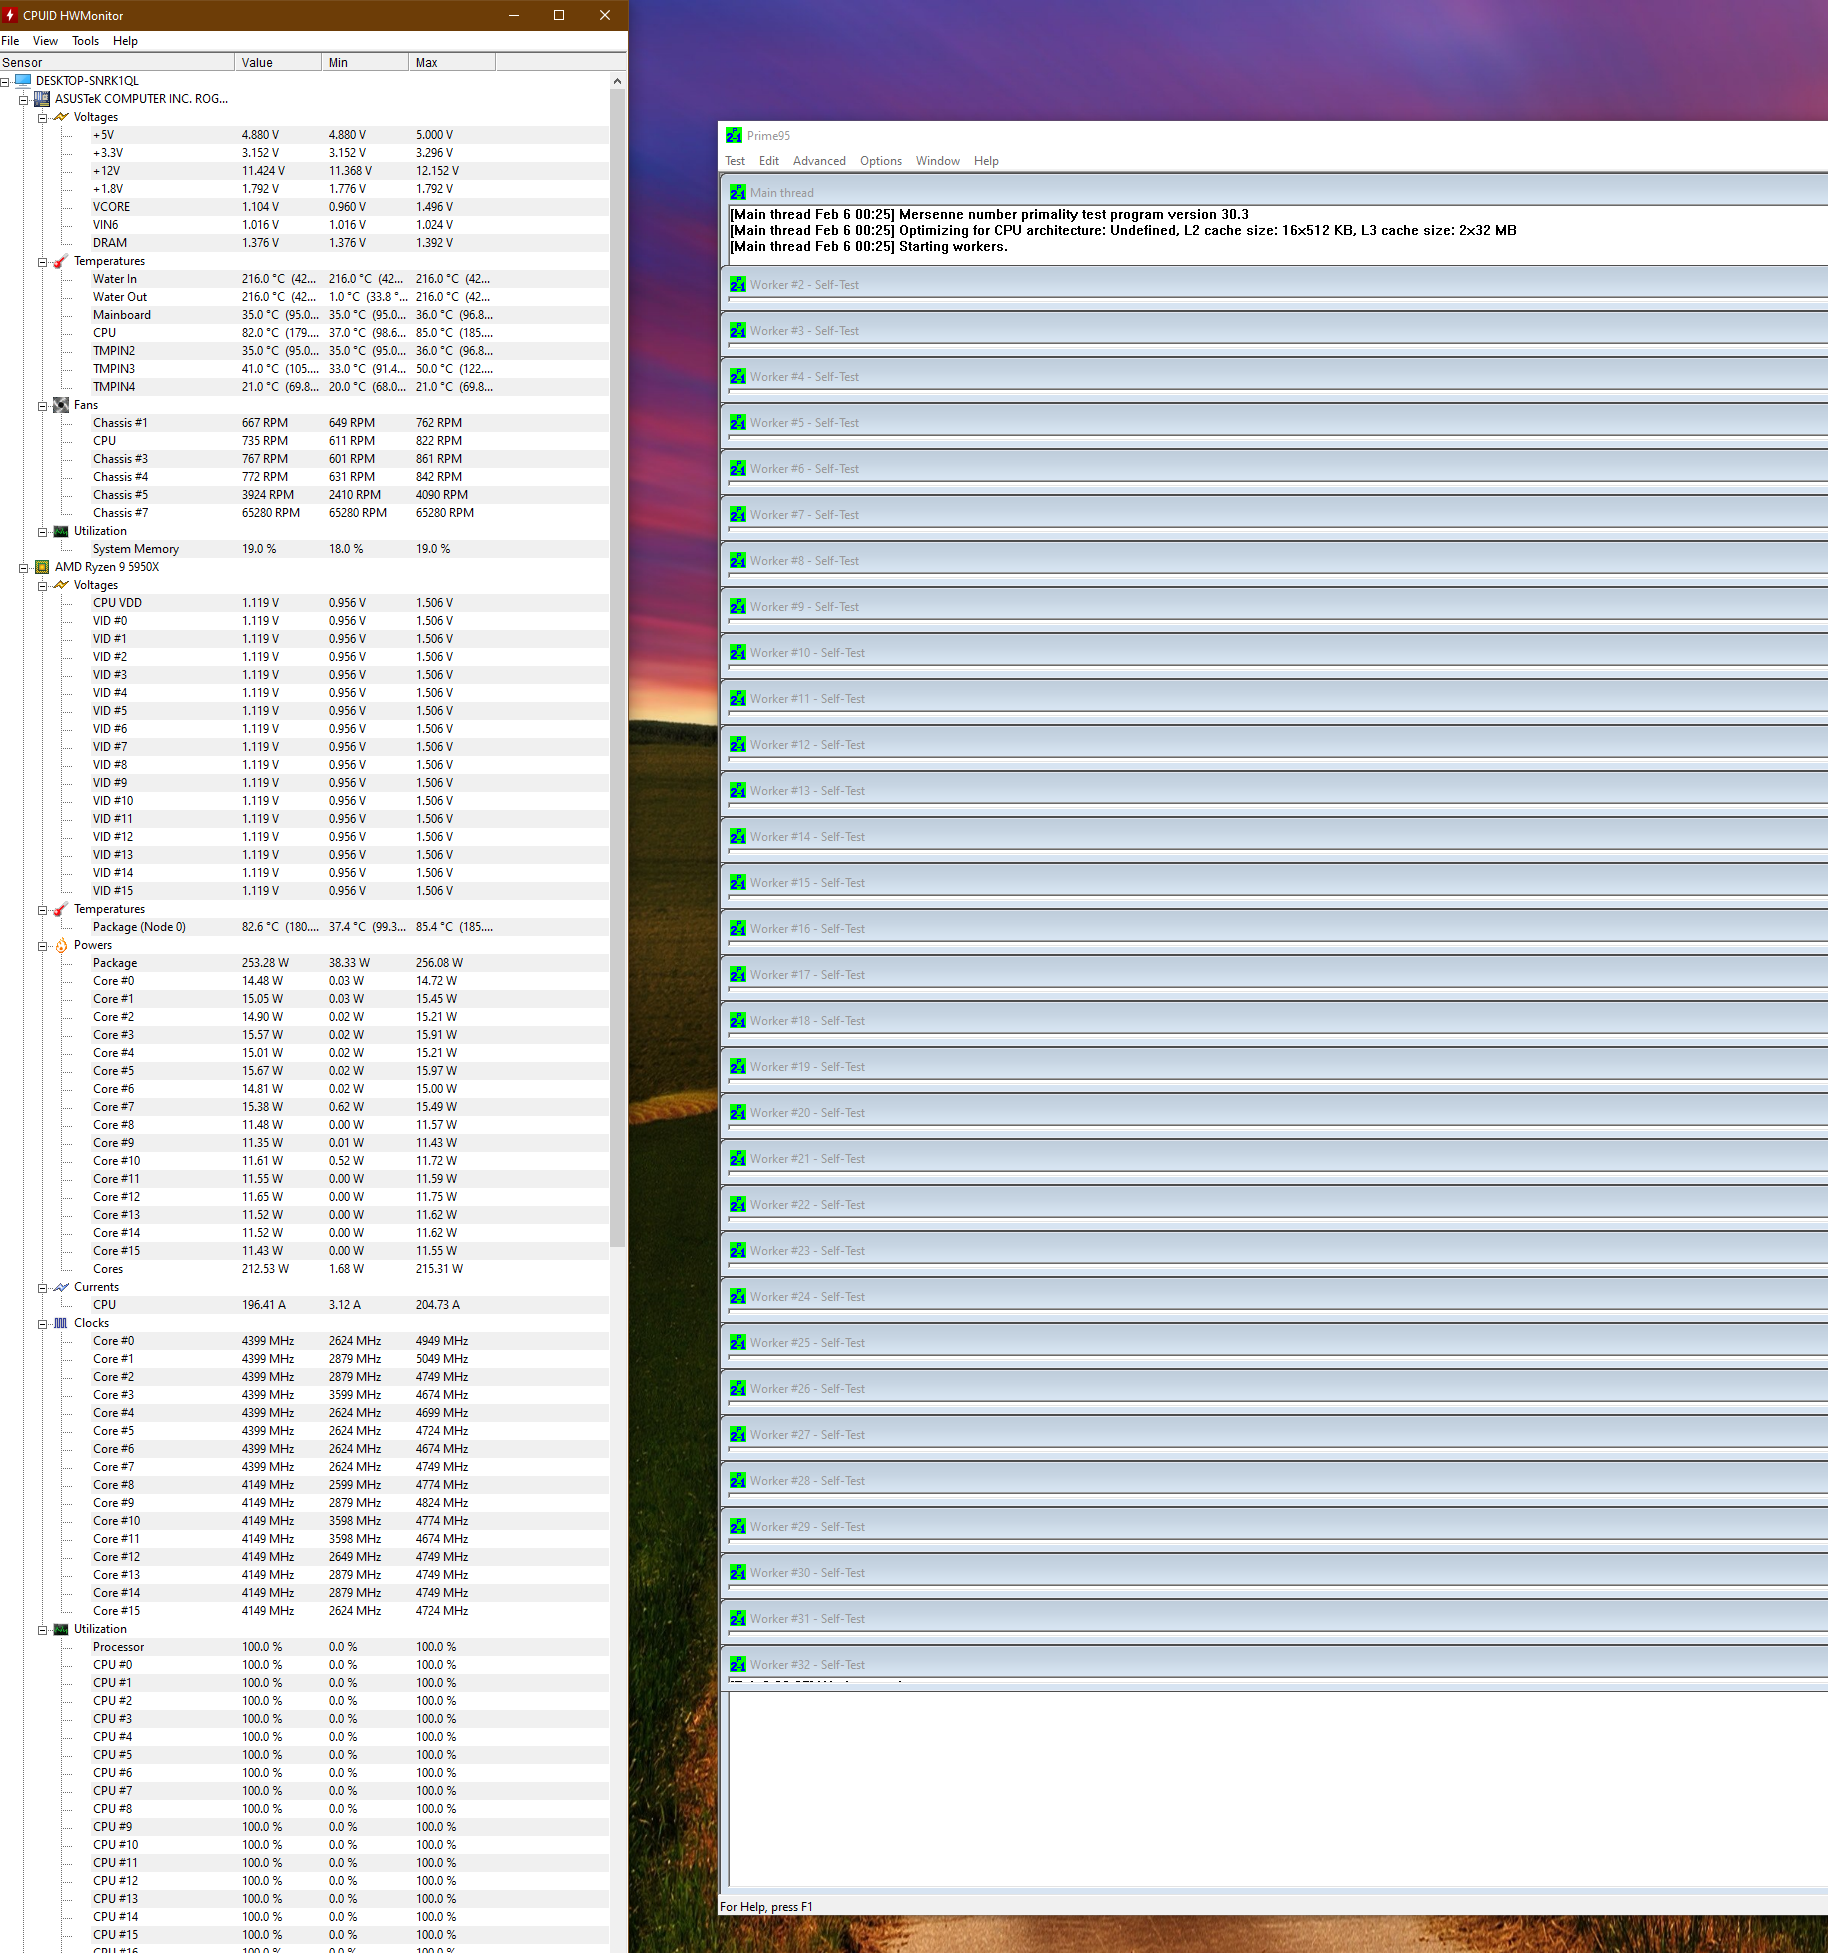Click the Prime95 app icon in title bar
The height and width of the screenshot is (1953, 1828).
tap(734, 136)
